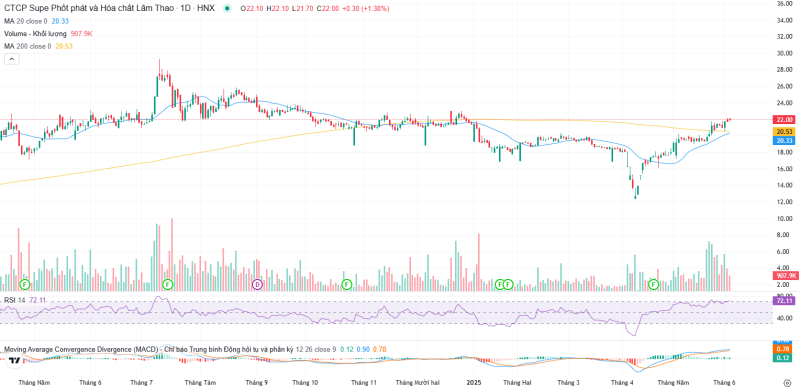Screen dimensions: 800x390
Task: Click the C22.00 close price value
Action: [x=328, y=9]
